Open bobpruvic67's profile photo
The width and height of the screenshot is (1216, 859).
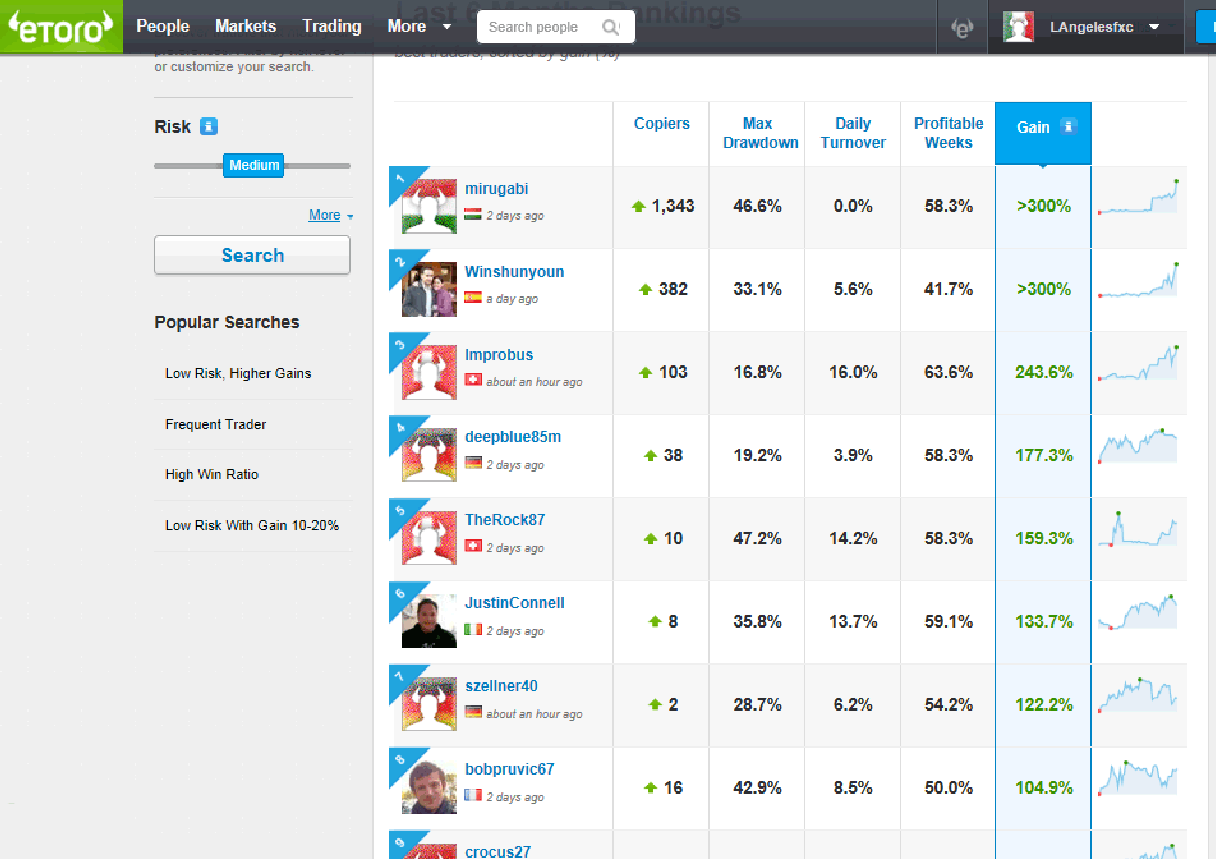click(x=429, y=787)
